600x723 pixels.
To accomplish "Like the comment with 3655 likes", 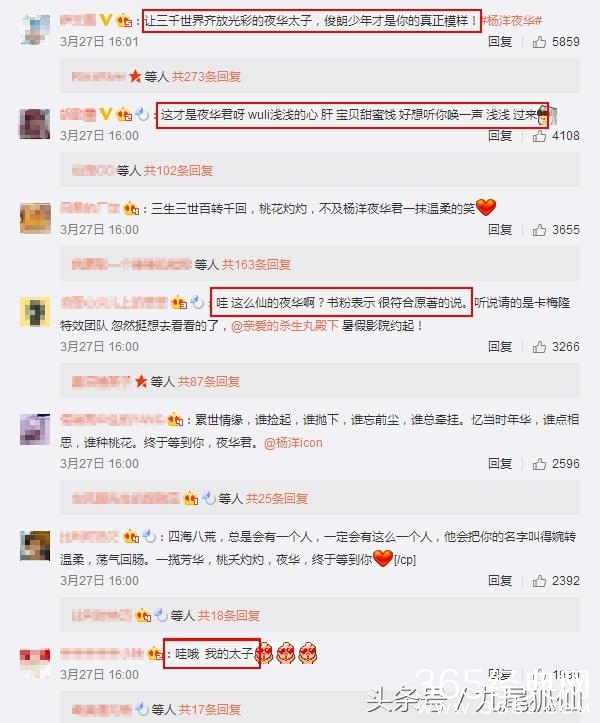I will coord(539,230).
